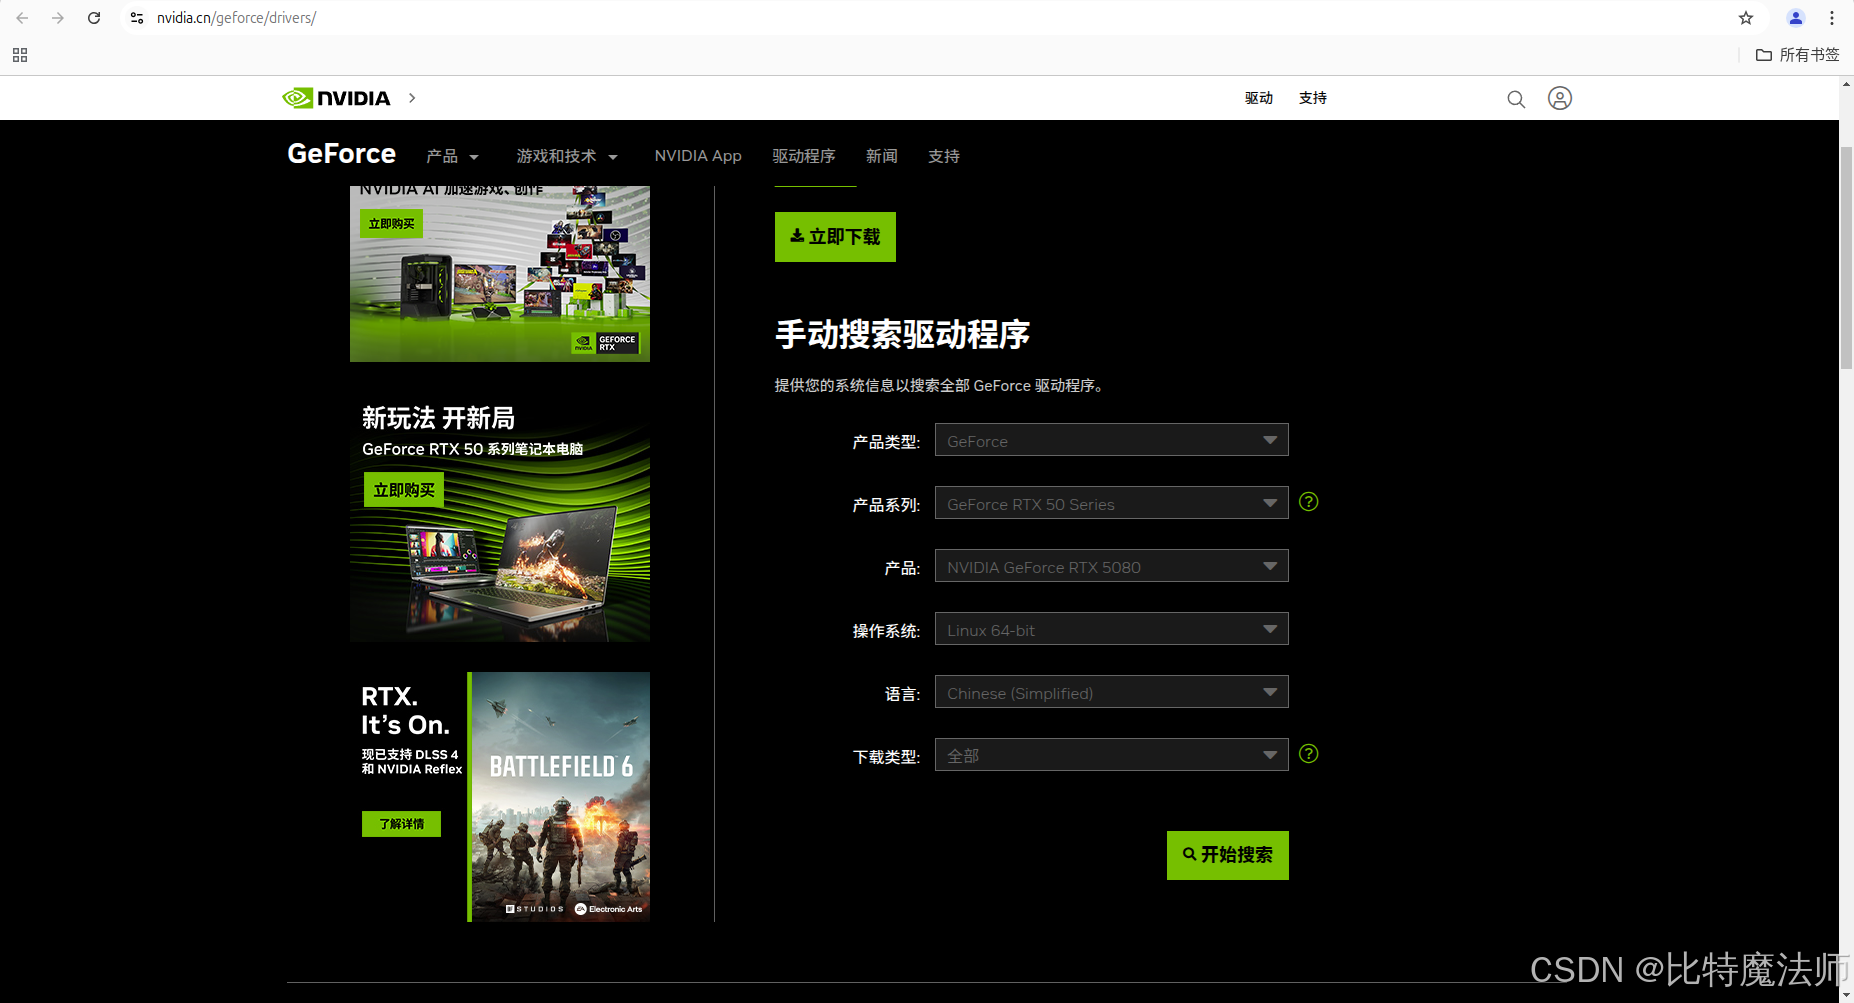1854x1003 pixels.
Task: Open the NVIDIA App nav item
Action: pyautogui.click(x=698, y=156)
